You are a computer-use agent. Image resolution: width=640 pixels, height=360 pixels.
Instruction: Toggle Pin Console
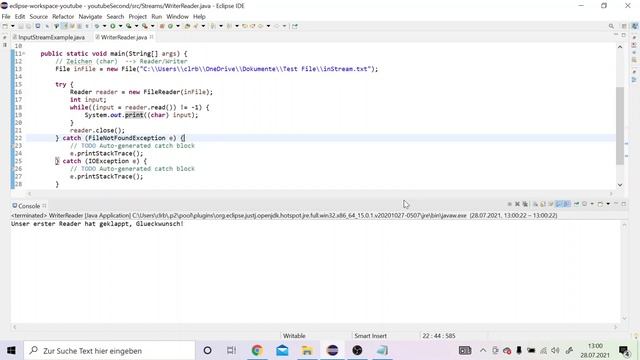[576, 204]
